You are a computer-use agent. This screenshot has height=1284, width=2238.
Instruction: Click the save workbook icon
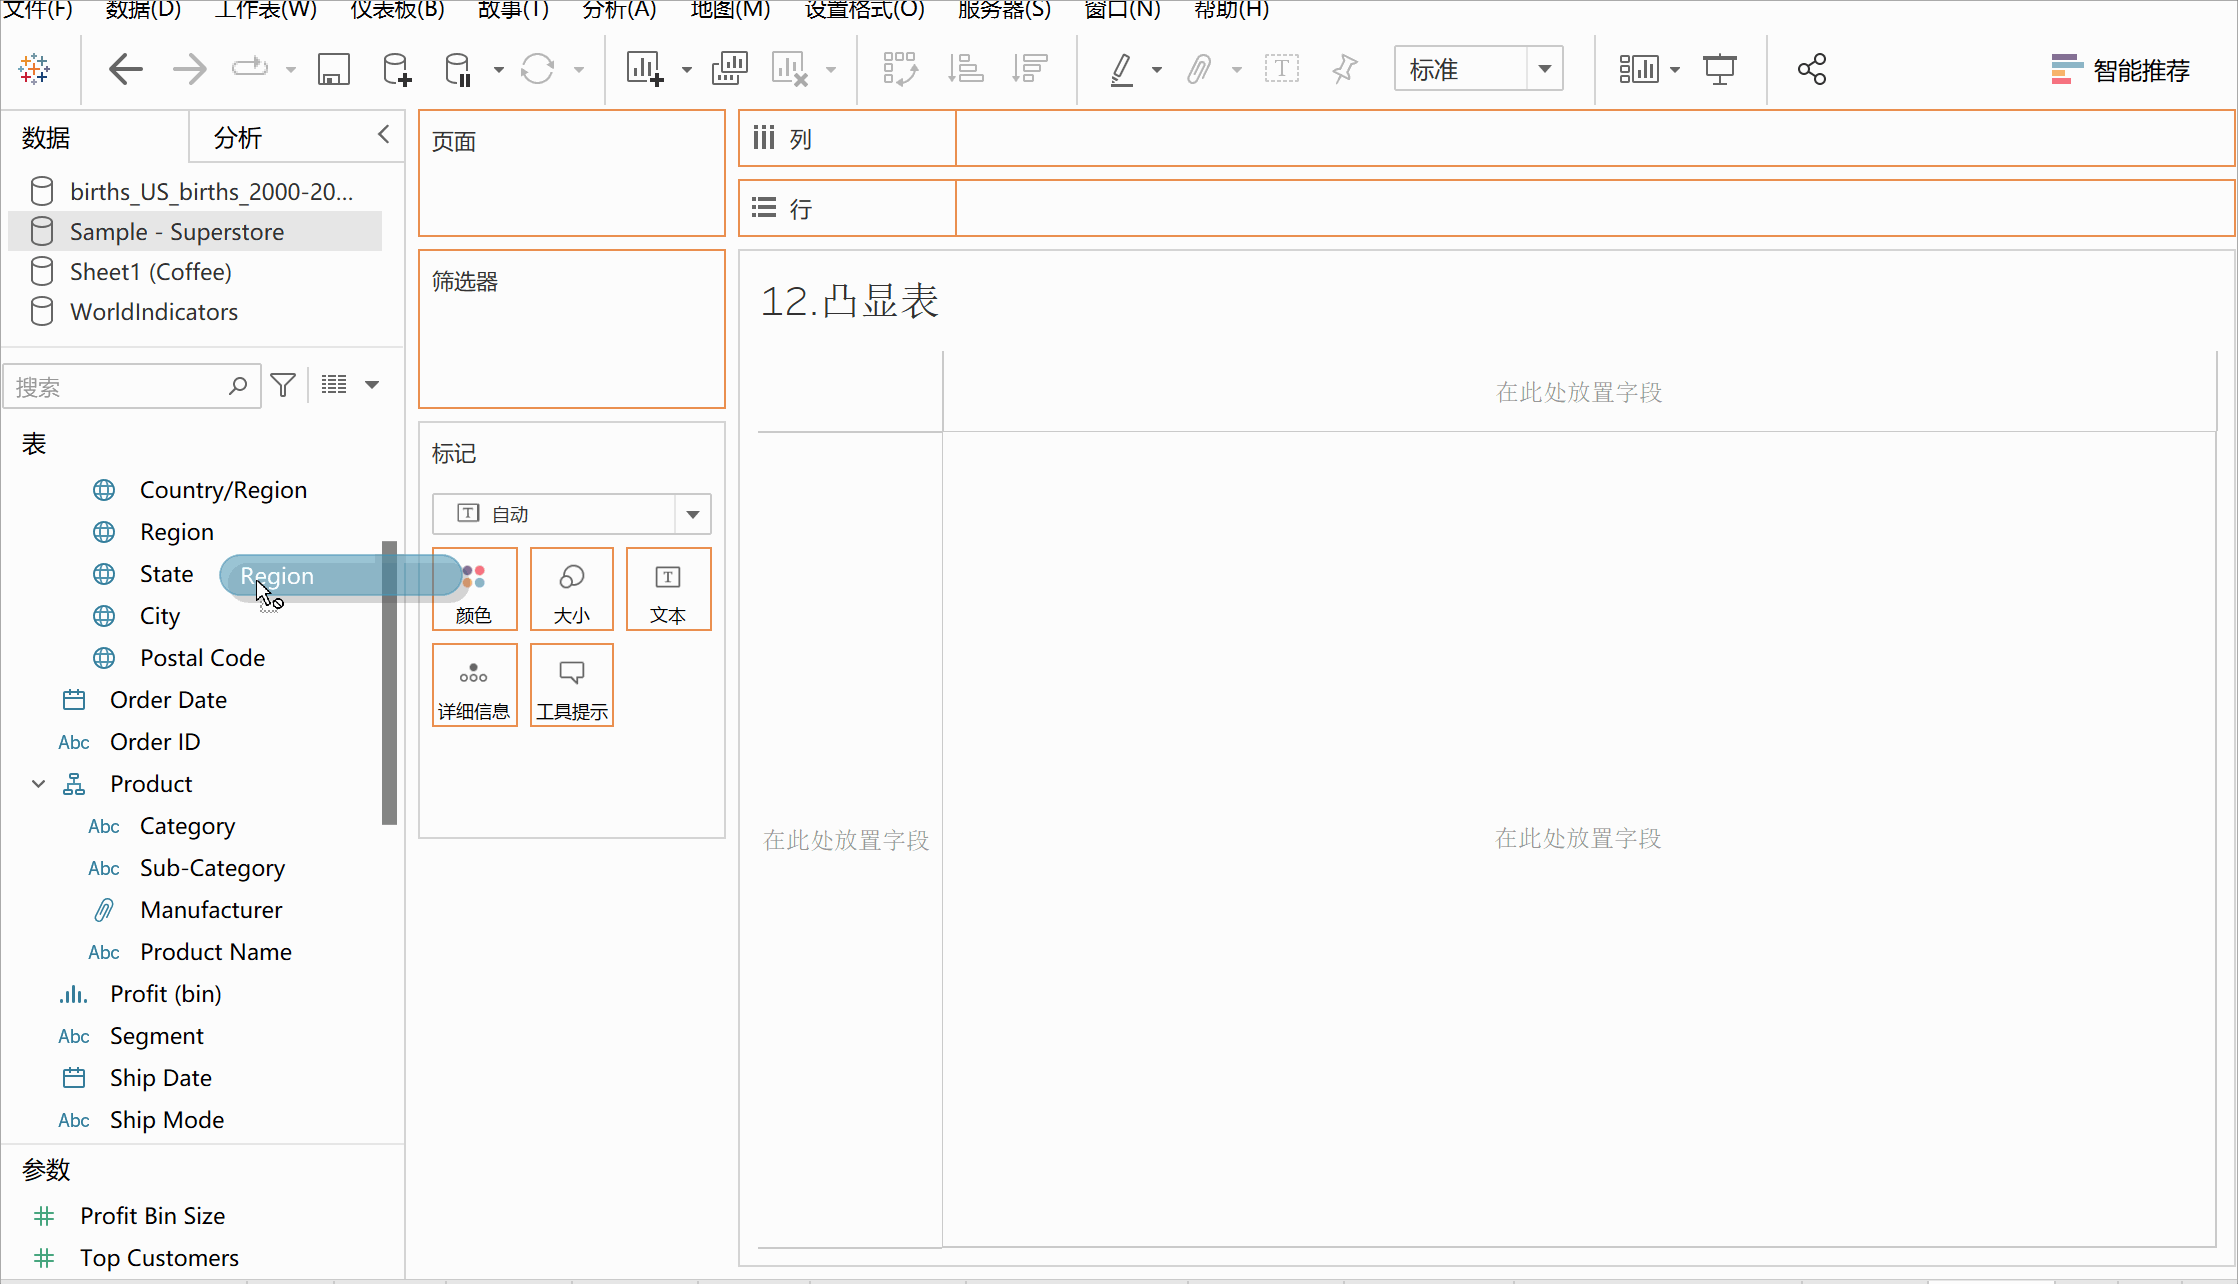pyautogui.click(x=333, y=68)
